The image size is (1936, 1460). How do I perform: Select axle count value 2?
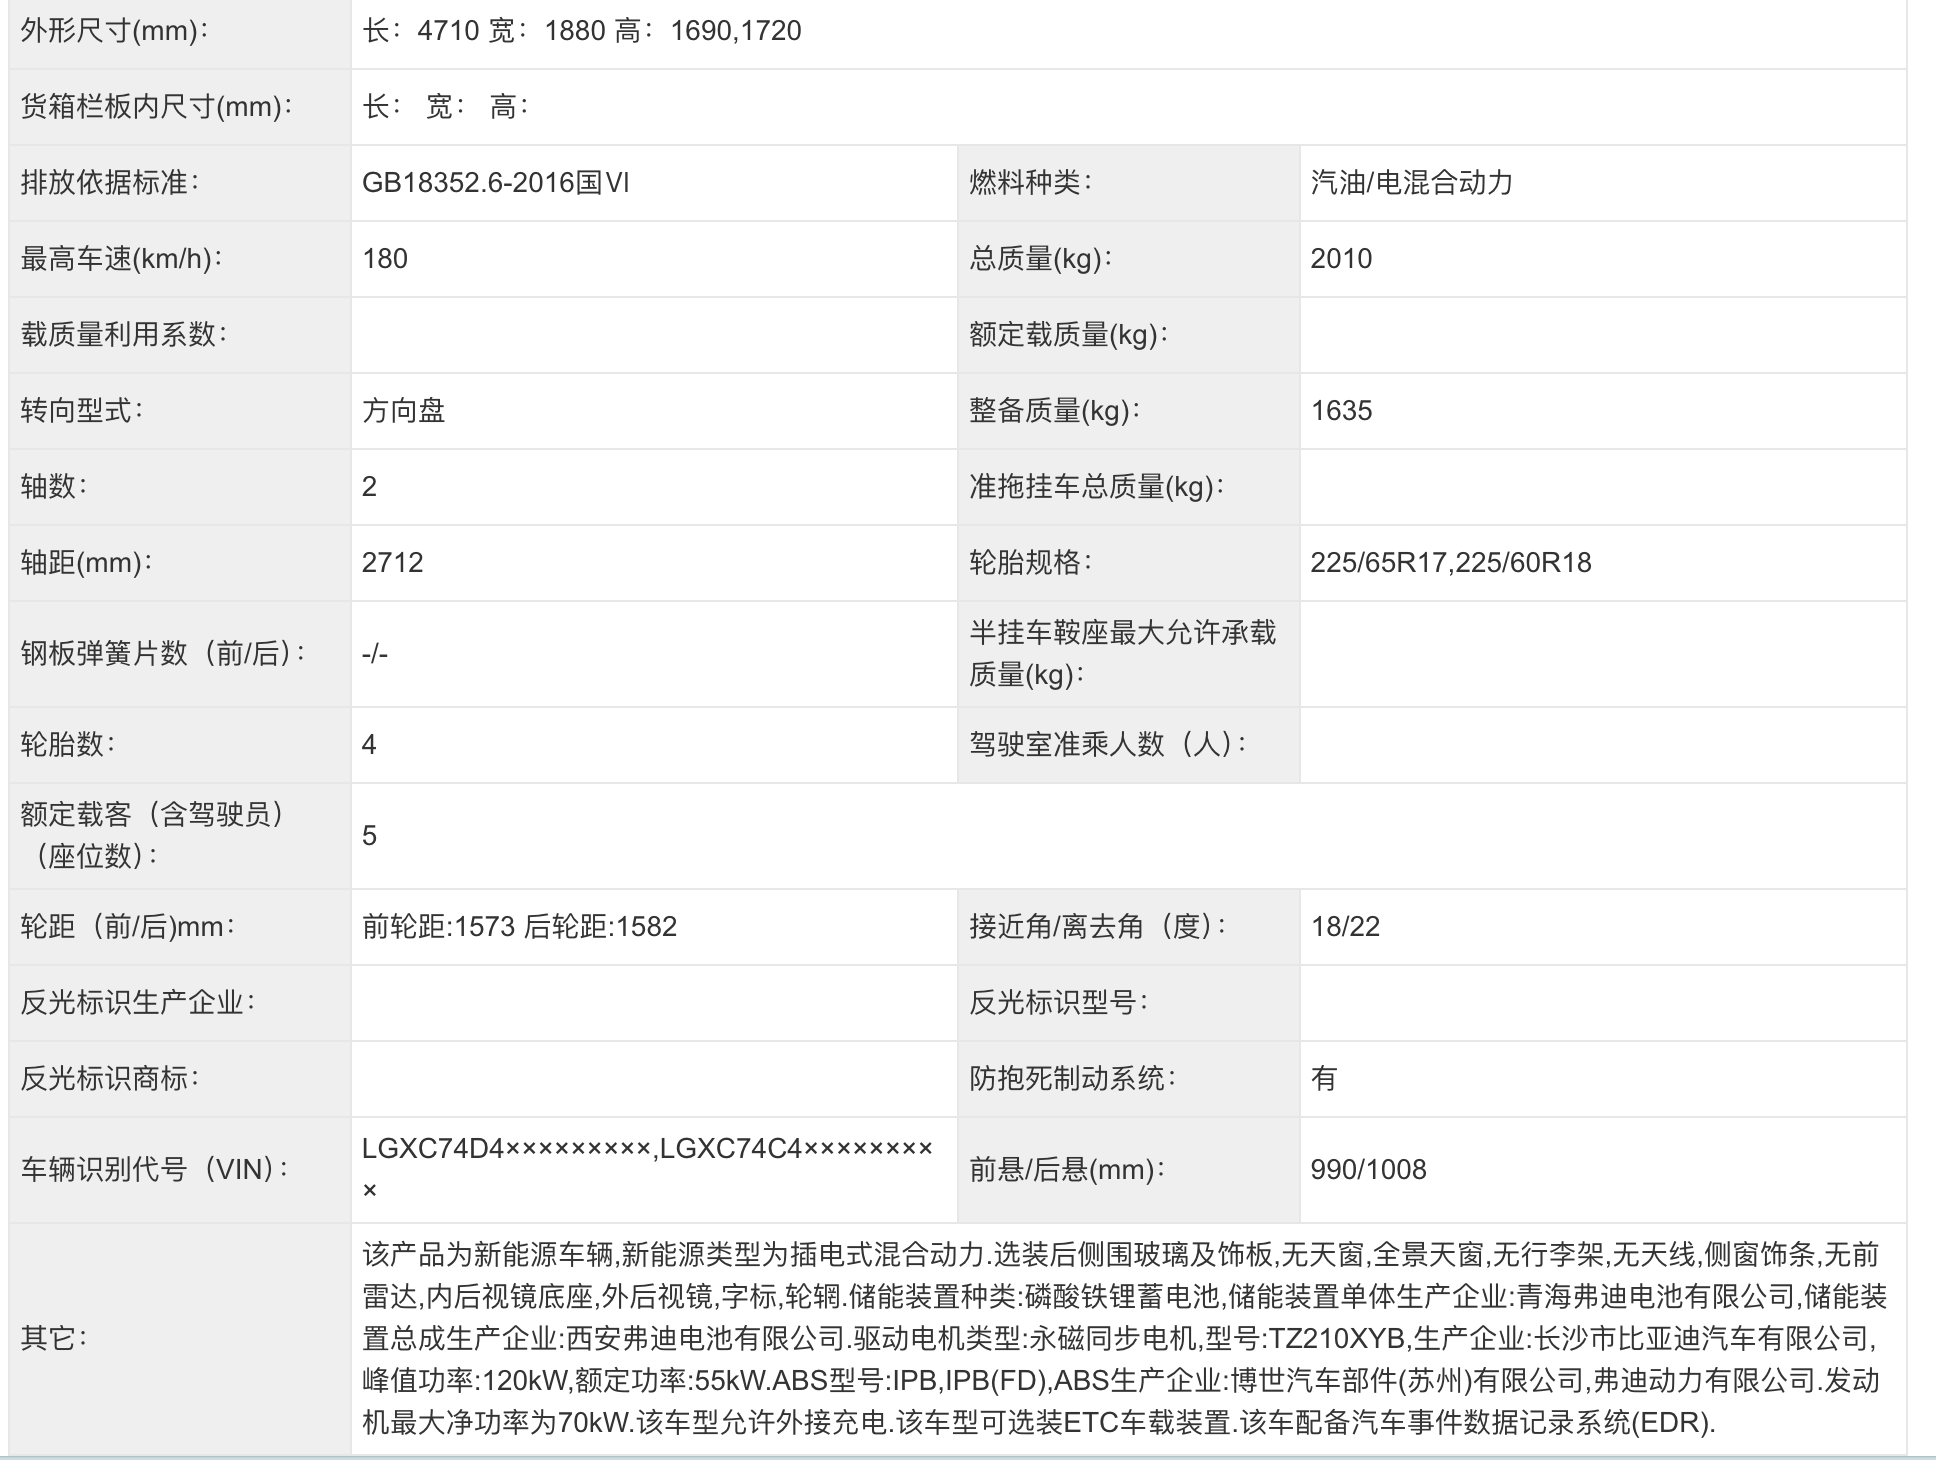pos(370,487)
